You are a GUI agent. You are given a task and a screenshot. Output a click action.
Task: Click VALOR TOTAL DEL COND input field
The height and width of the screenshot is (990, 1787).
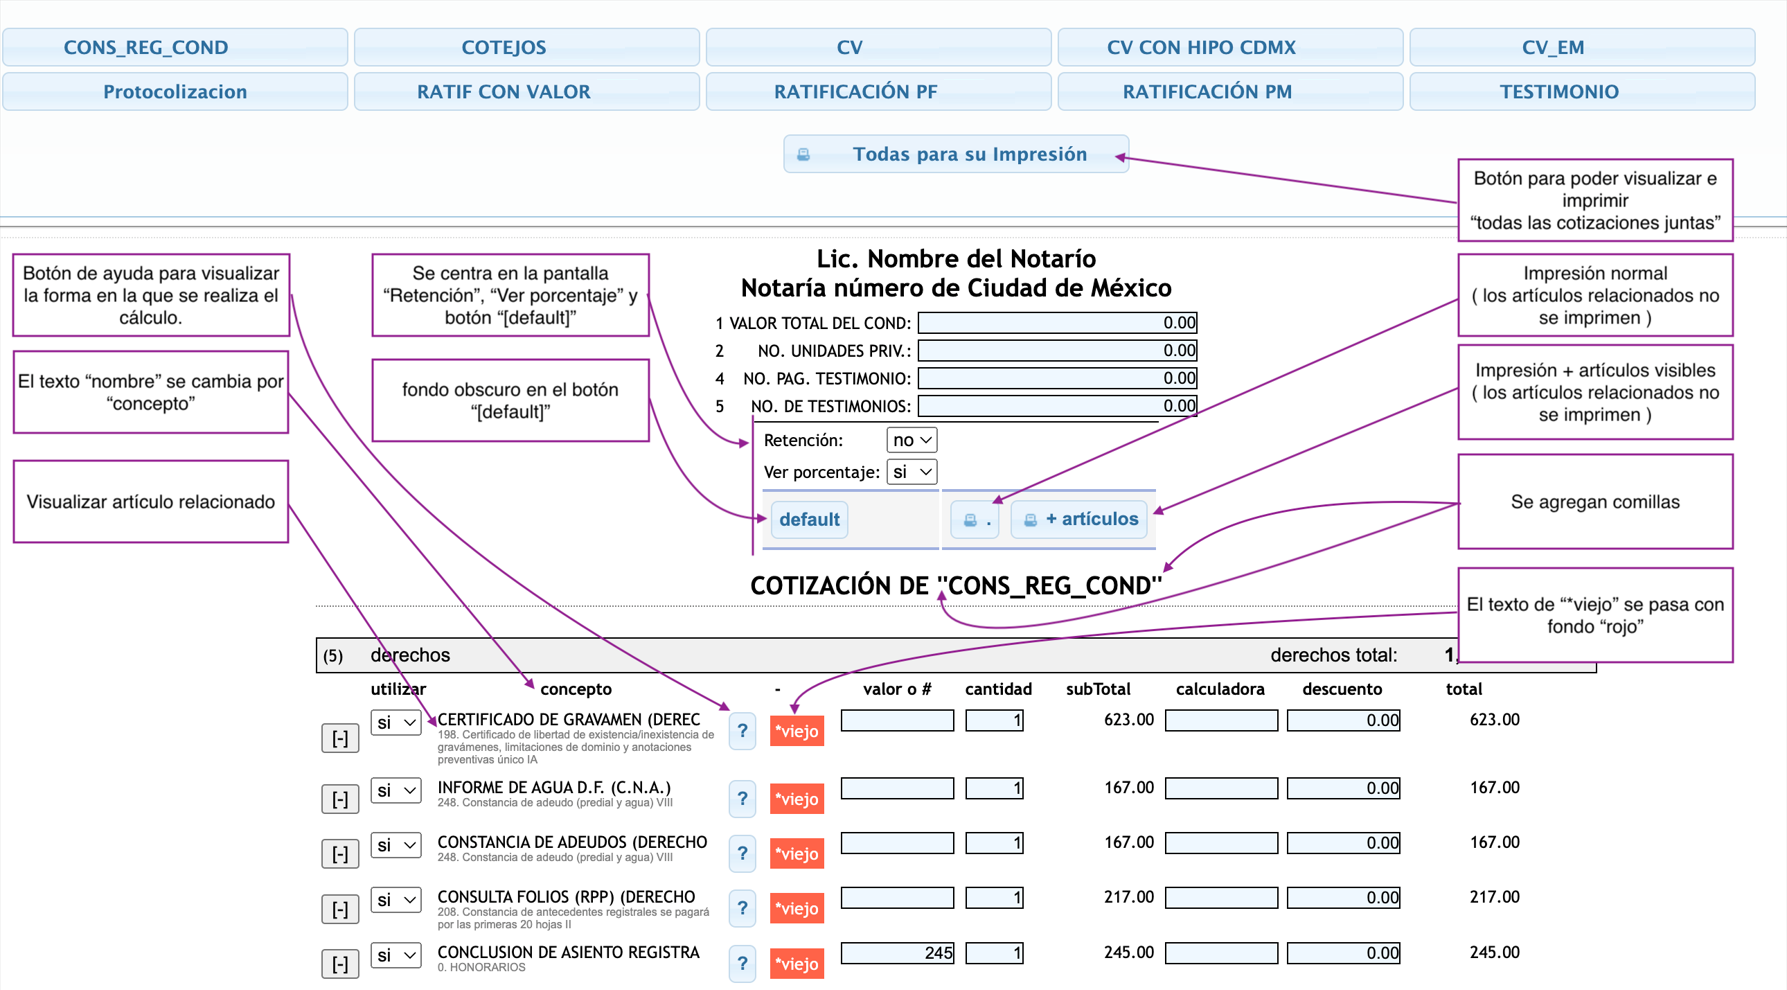click(x=1057, y=323)
